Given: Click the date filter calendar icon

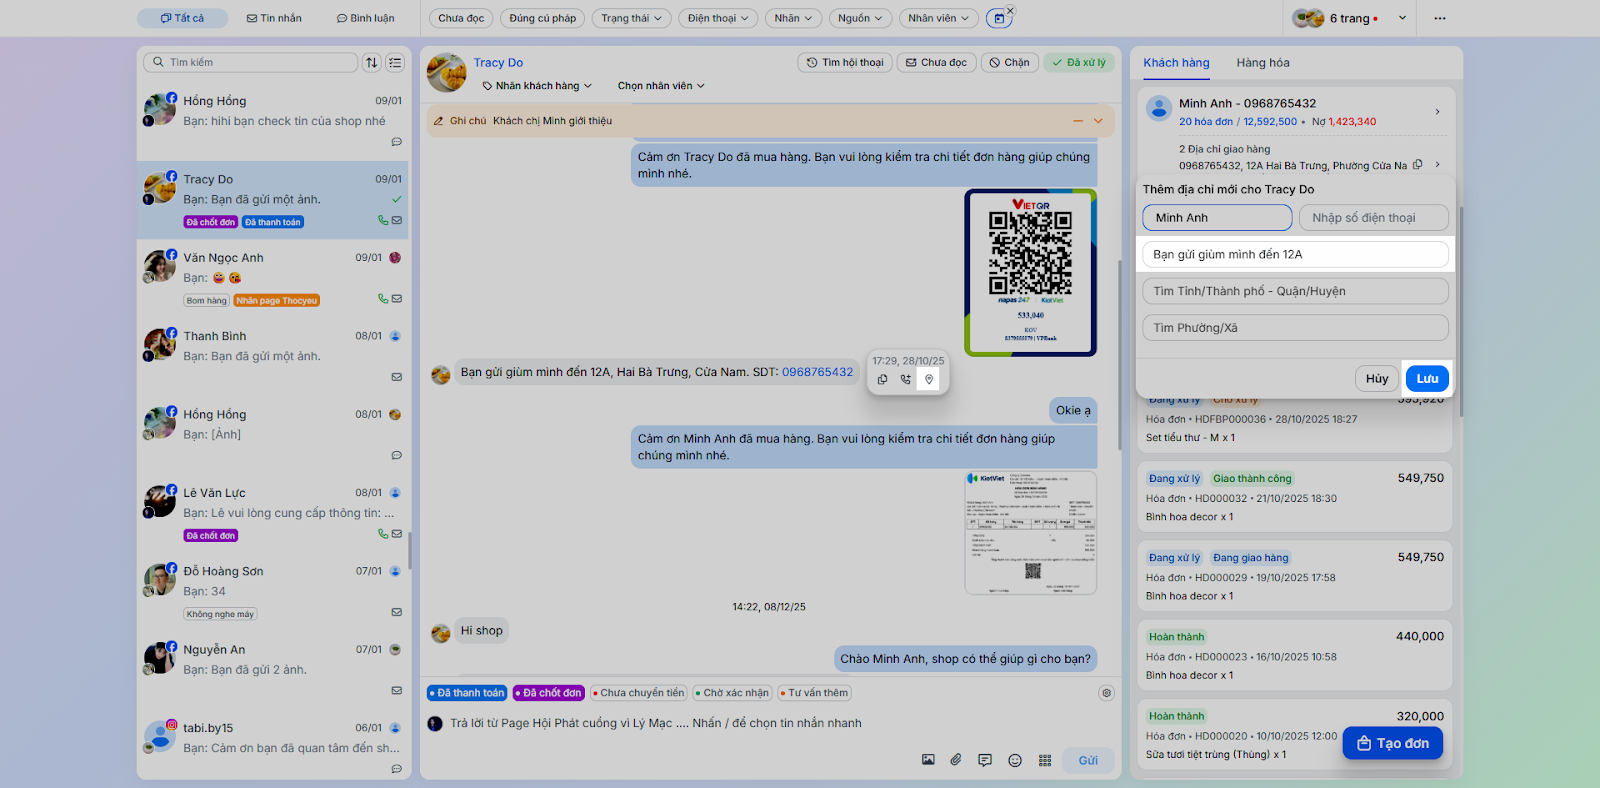Looking at the screenshot, I should tap(998, 18).
